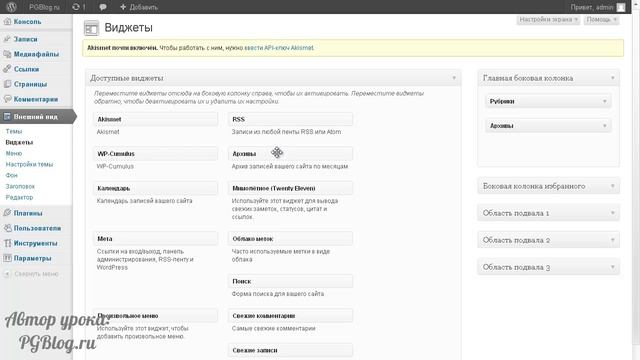Click the Консоль dashboard icon
The height and width of the screenshot is (360, 640).
[7, 22]
